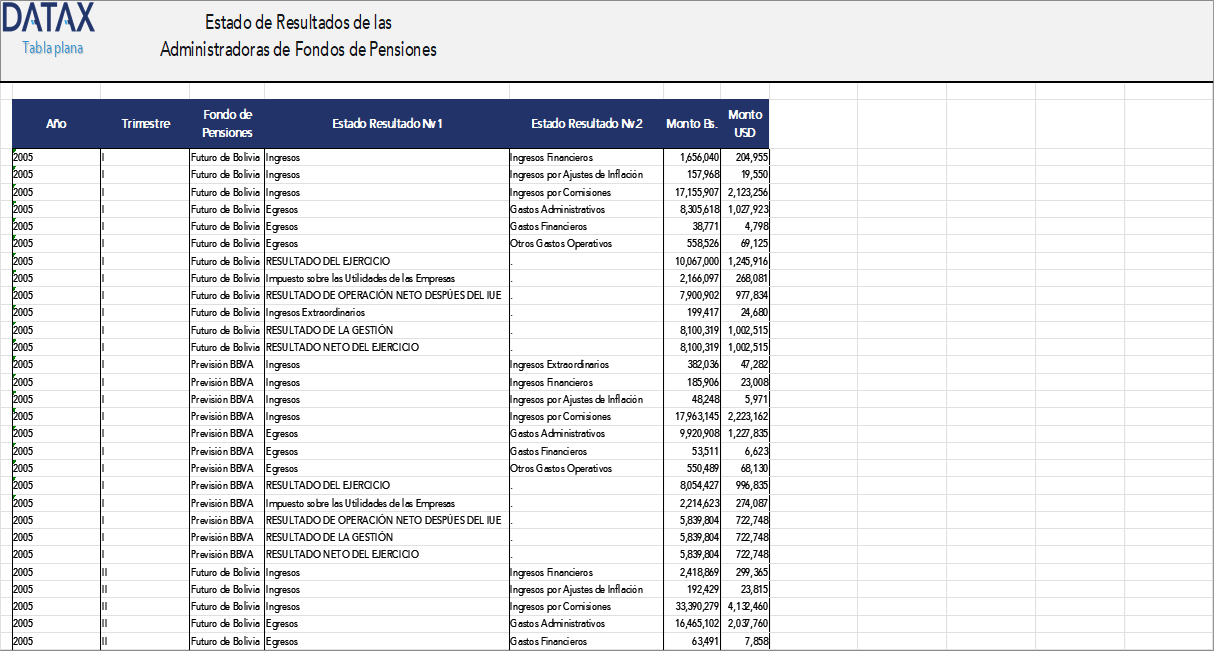Select the first Futuro de Bolivia cell
1214x651 pixels.
(226, 157)
